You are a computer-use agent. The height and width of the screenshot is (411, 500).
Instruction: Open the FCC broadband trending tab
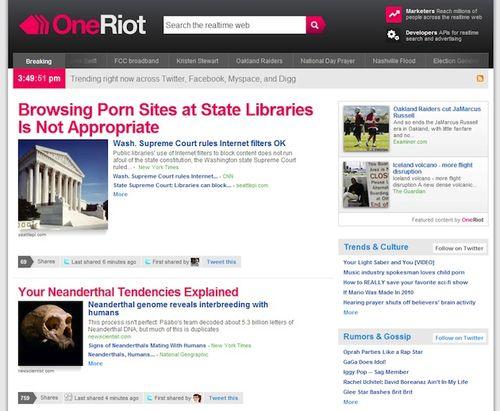point(137,61)
